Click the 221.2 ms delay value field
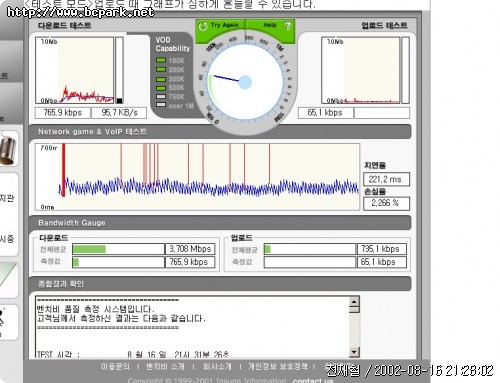The width and height of the screenshot is (500, 383). coord(386,179)
